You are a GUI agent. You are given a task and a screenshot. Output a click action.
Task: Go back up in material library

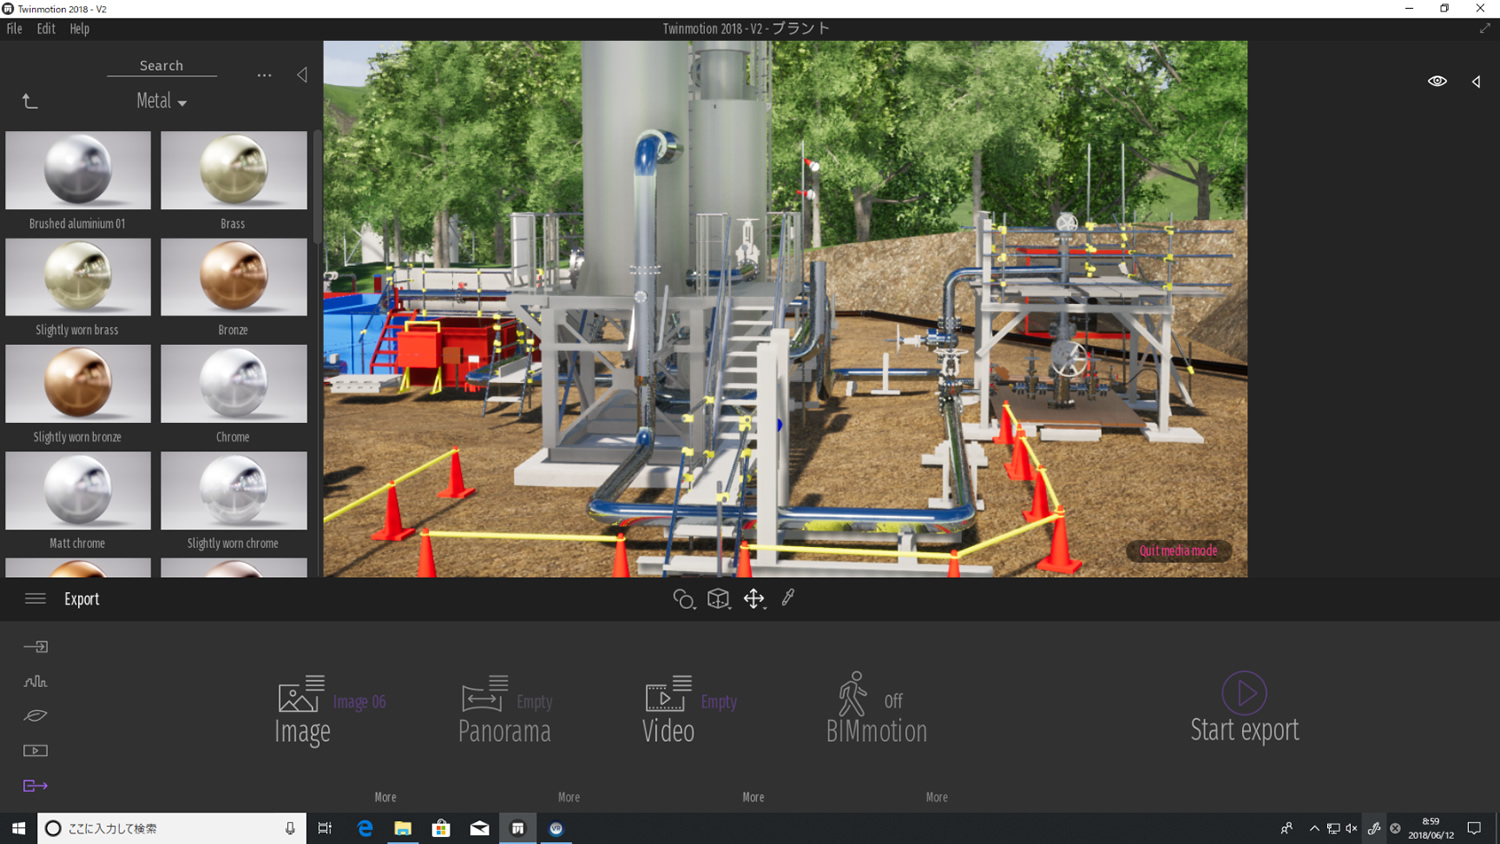coord(30,101)
